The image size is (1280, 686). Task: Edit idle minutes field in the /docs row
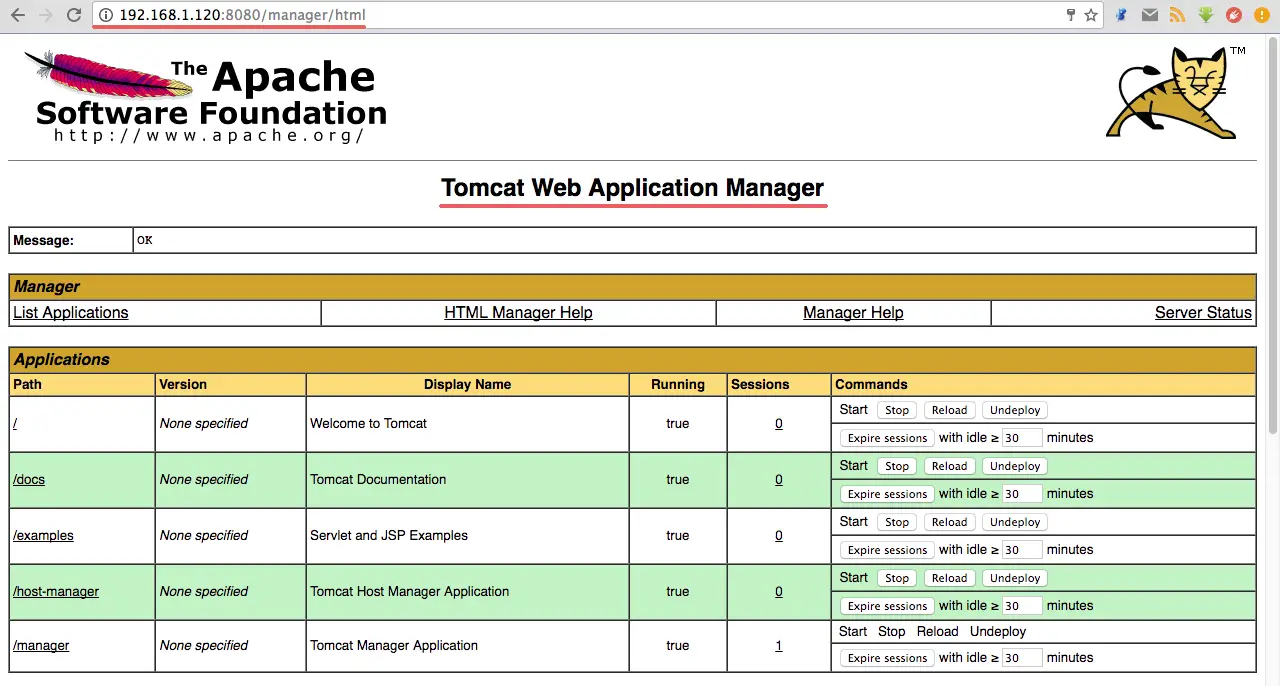pos(1022,494)
